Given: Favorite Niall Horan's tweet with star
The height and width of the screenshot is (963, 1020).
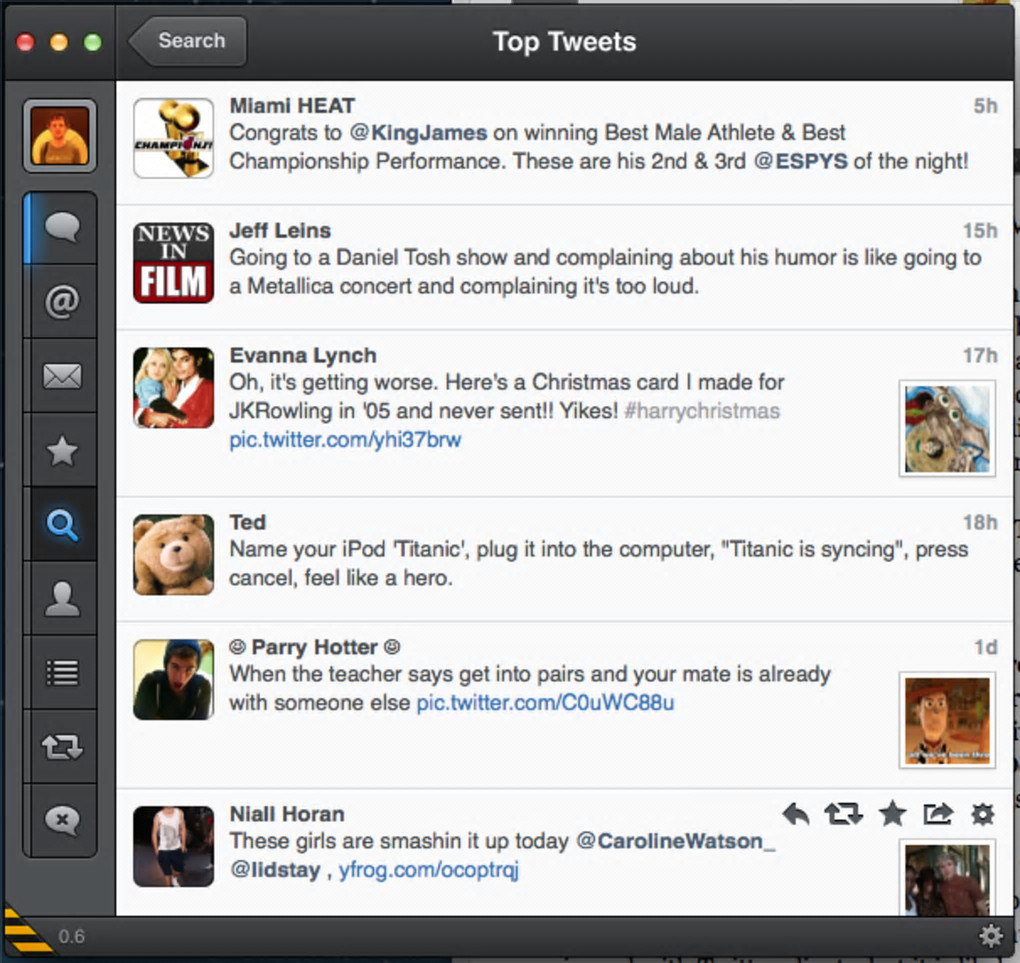Looking at the screenshot, I should tap(892, 813).
